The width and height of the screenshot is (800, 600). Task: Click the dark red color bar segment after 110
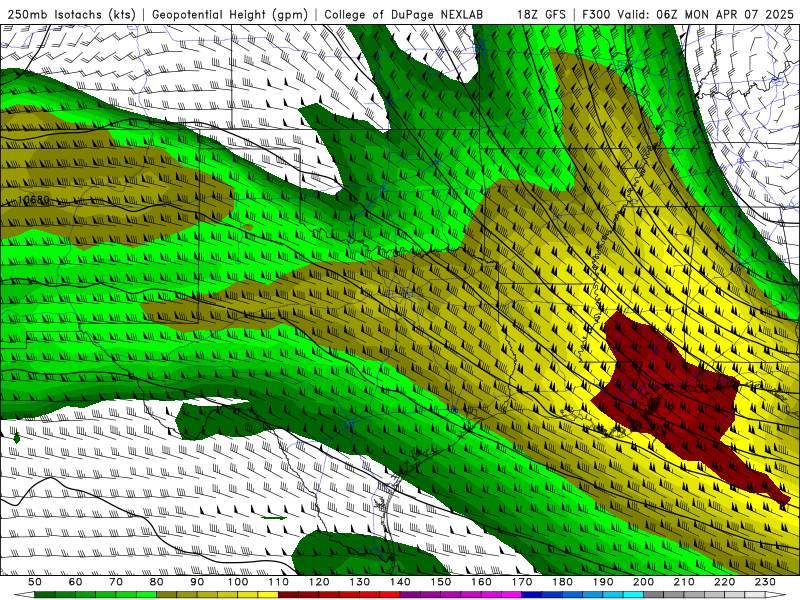289,595
